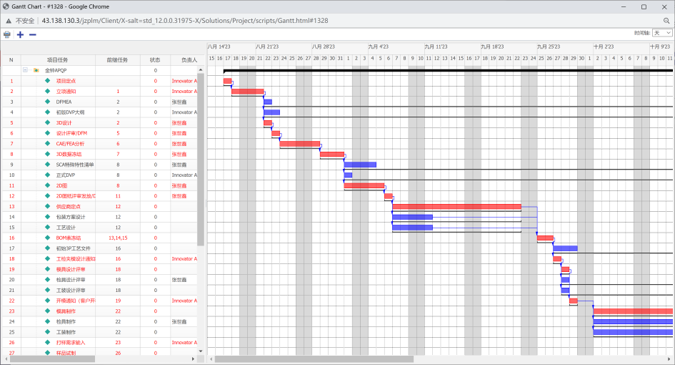675x365 pixels.
Task: Select the 3D设计 task name
Action: point(64,123)
